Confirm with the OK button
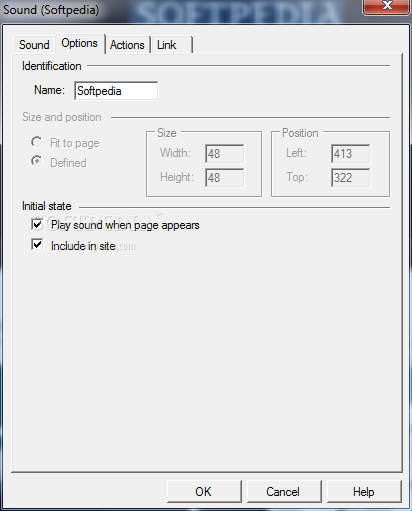Image resolution: width=412 pixels, height=511 pixels. (204, 492)
